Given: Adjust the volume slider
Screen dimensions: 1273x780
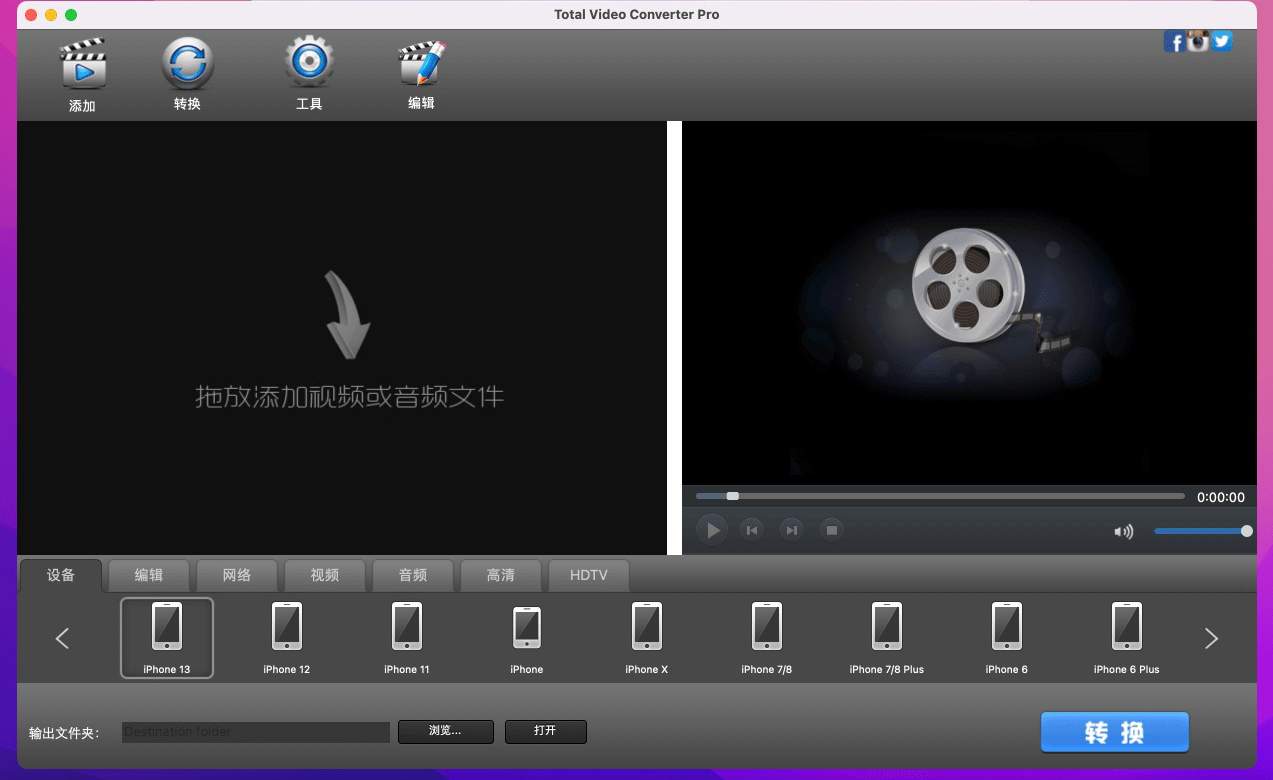Looking at the screenshot, I should tap(1200, 531).
